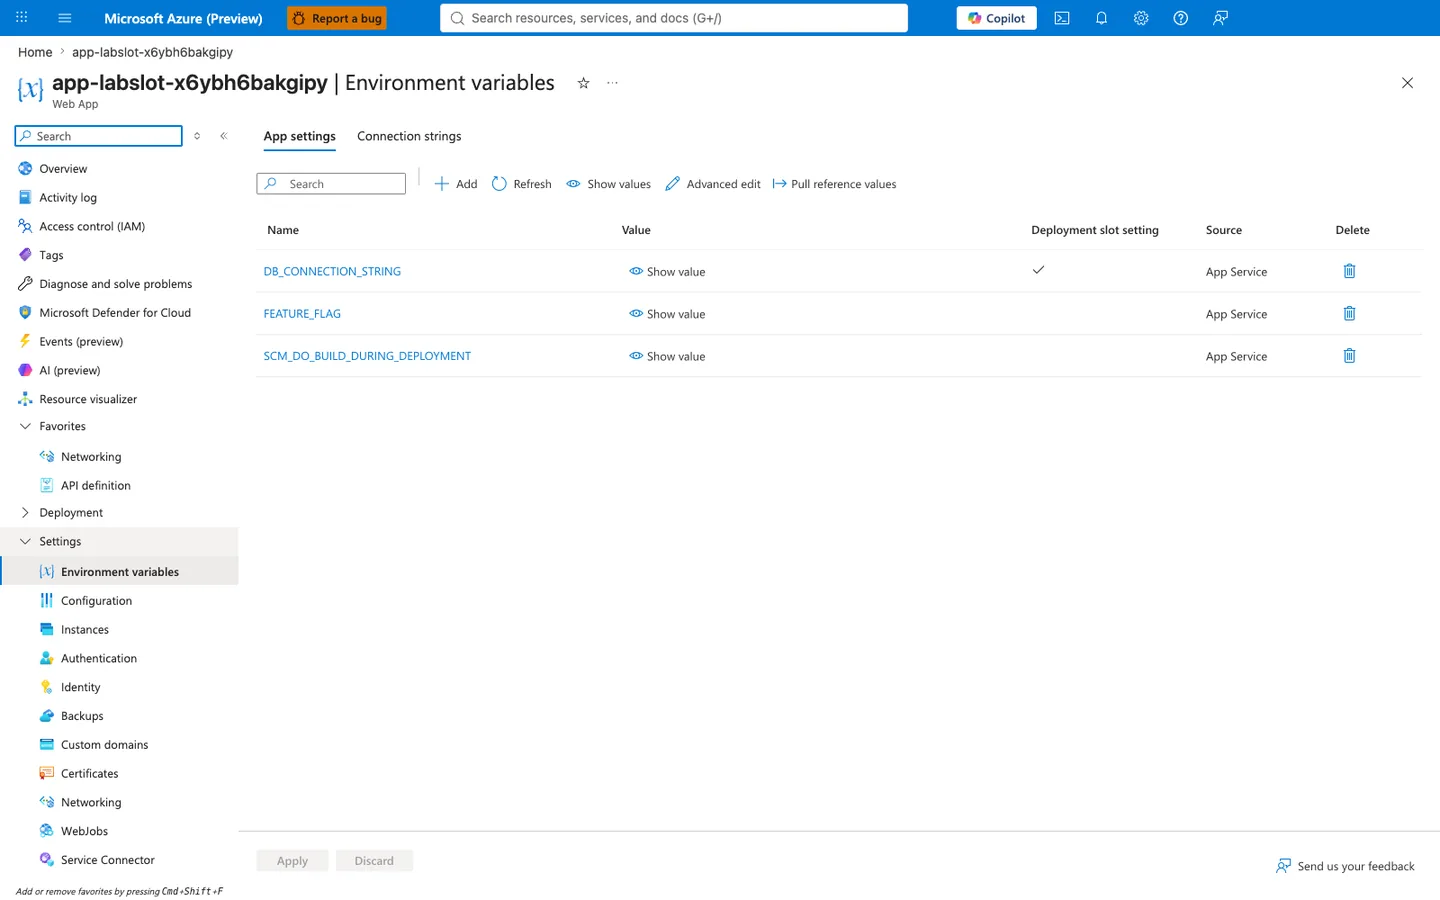This screenshot has width=1440, height=900.
Task: Open the DB_CONNECTION_STRING setting link
Action: [332, 272]
